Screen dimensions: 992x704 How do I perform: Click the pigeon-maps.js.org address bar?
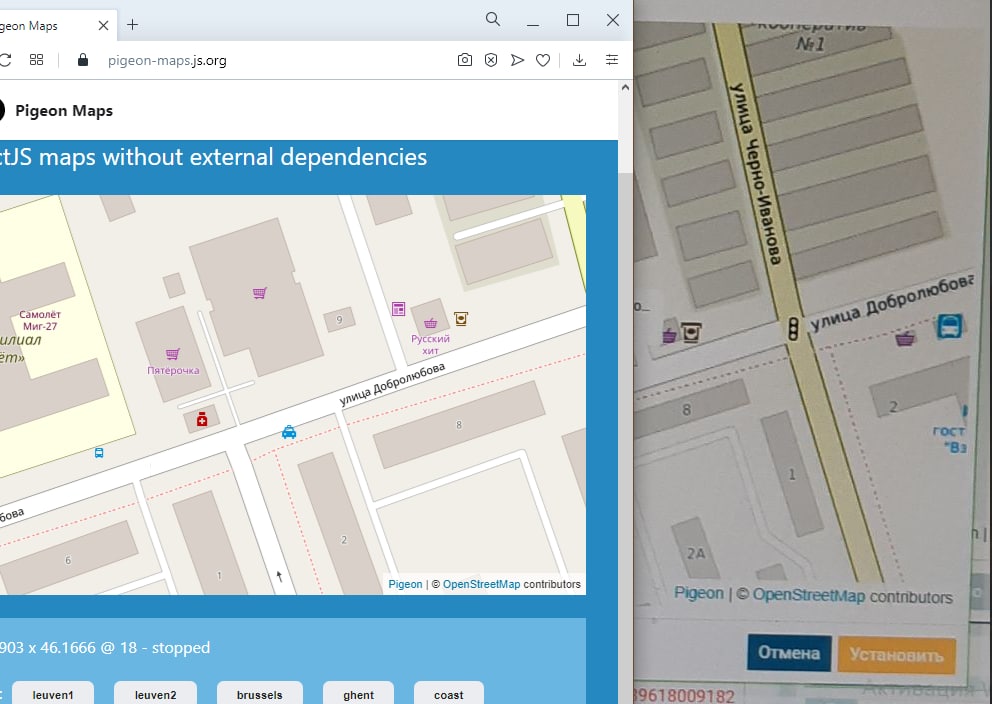coord(167,61)
